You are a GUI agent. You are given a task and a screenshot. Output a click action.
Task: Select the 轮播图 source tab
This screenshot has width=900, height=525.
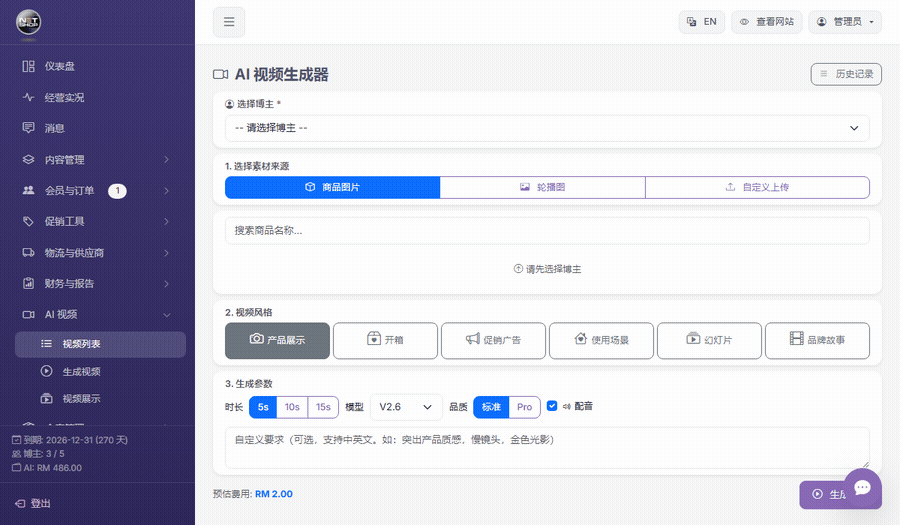pos(542,187)
